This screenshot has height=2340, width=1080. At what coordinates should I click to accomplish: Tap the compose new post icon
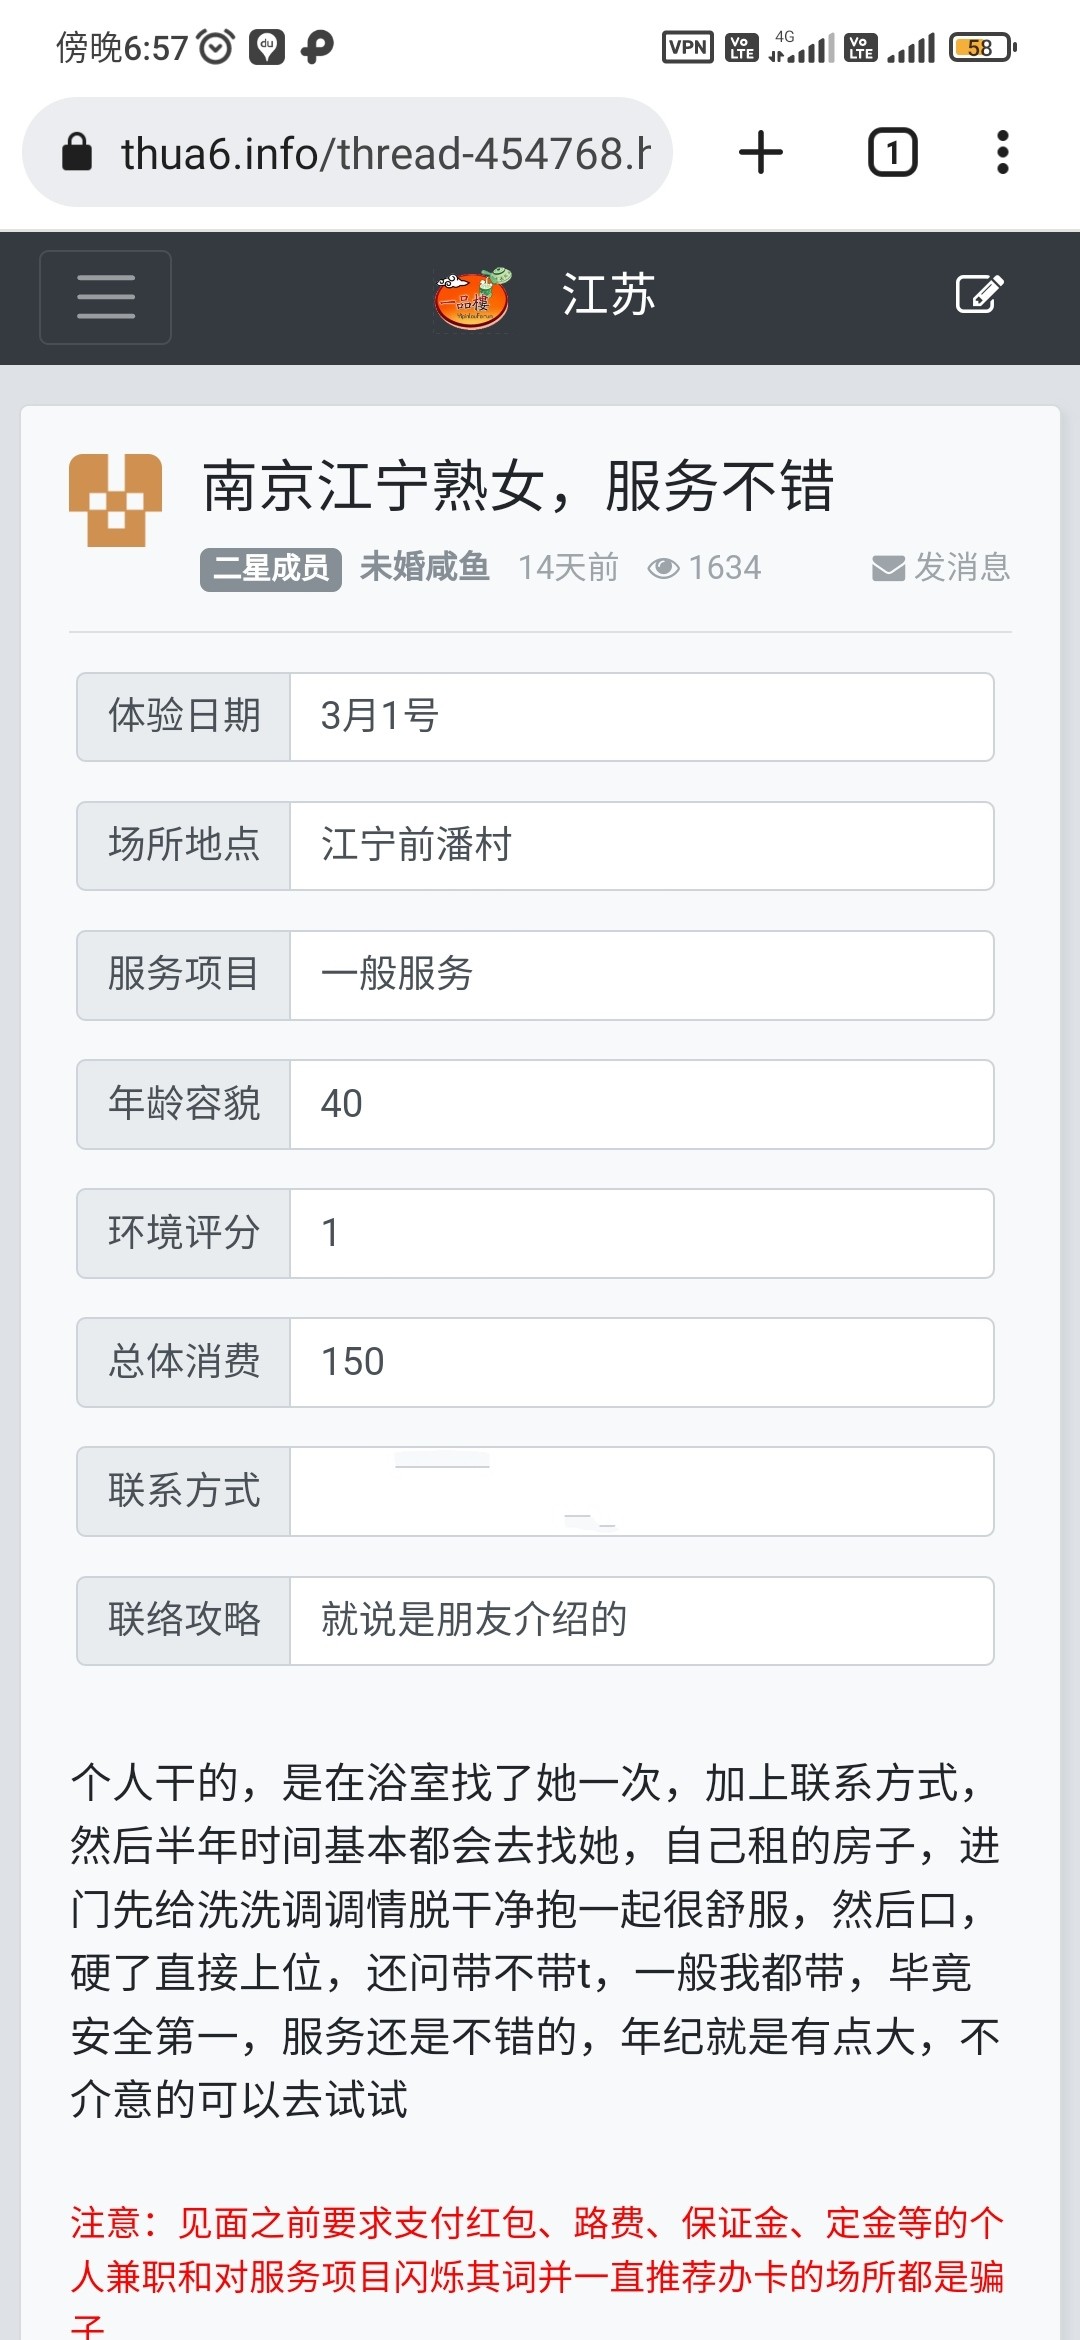click(x=979, y=294)
